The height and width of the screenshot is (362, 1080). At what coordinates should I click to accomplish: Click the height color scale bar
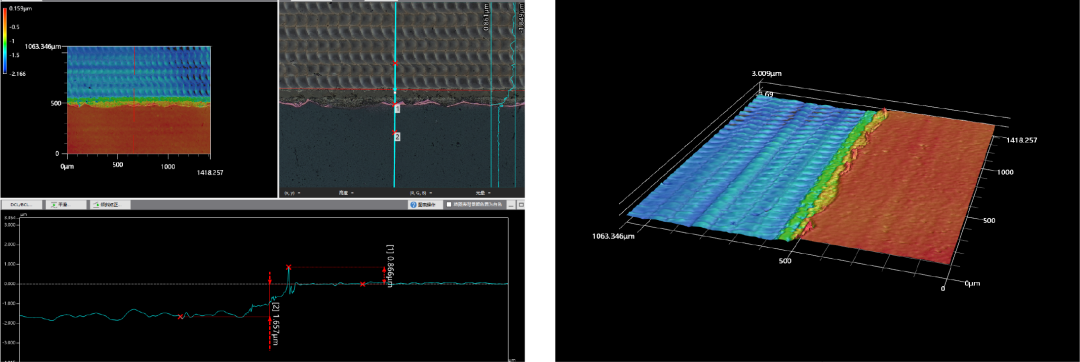pyautogui.click(x=5, y=40)
